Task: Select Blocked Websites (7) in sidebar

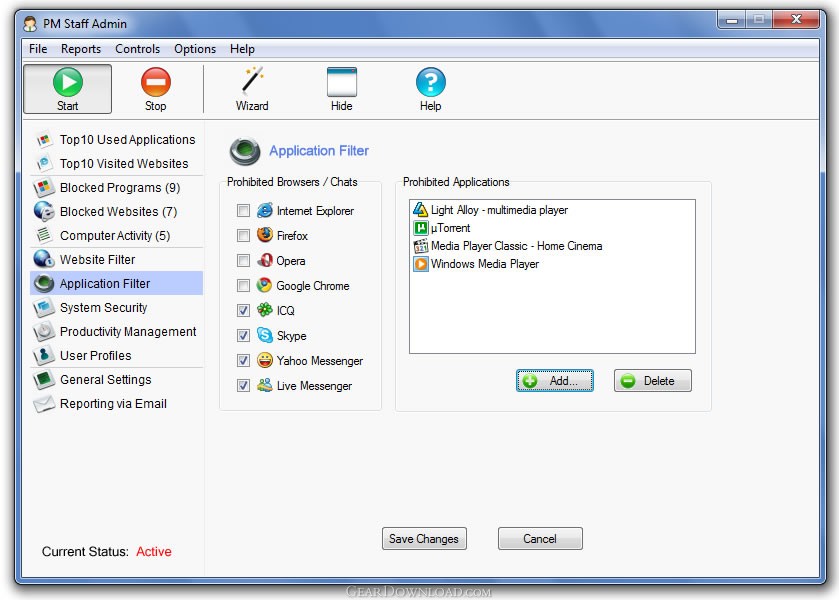Action: (x=117, y=211)
